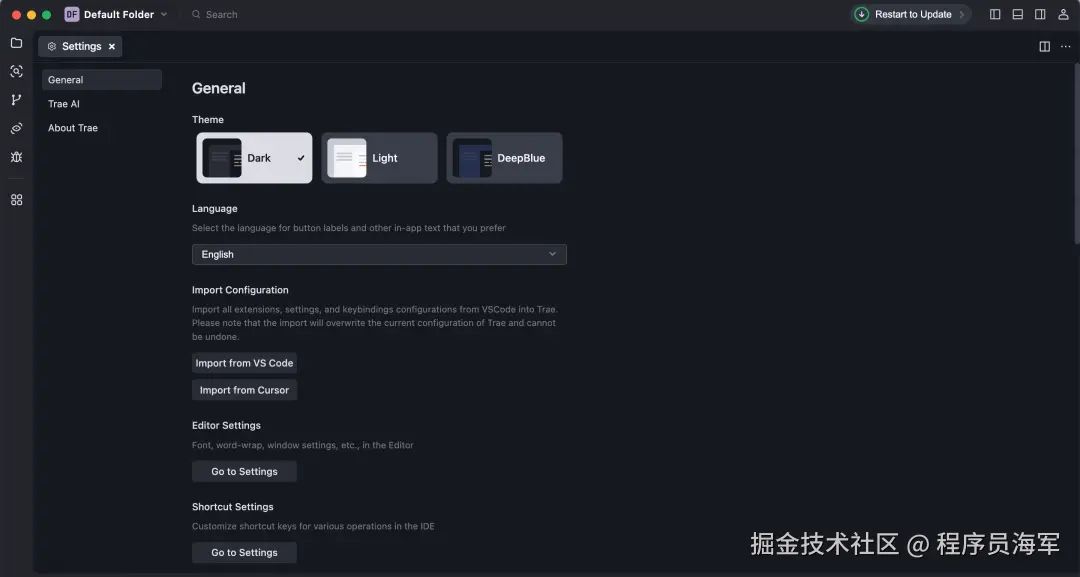Open the Search icon in activity bar
The image size is (1080, 577).
[x=17, y=71]
